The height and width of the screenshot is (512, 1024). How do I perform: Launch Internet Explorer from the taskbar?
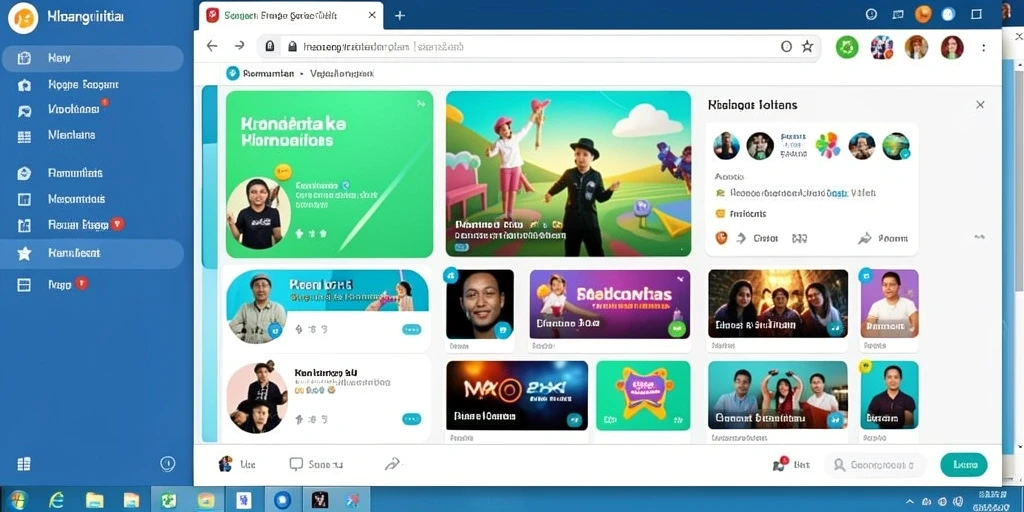[56, 500]
